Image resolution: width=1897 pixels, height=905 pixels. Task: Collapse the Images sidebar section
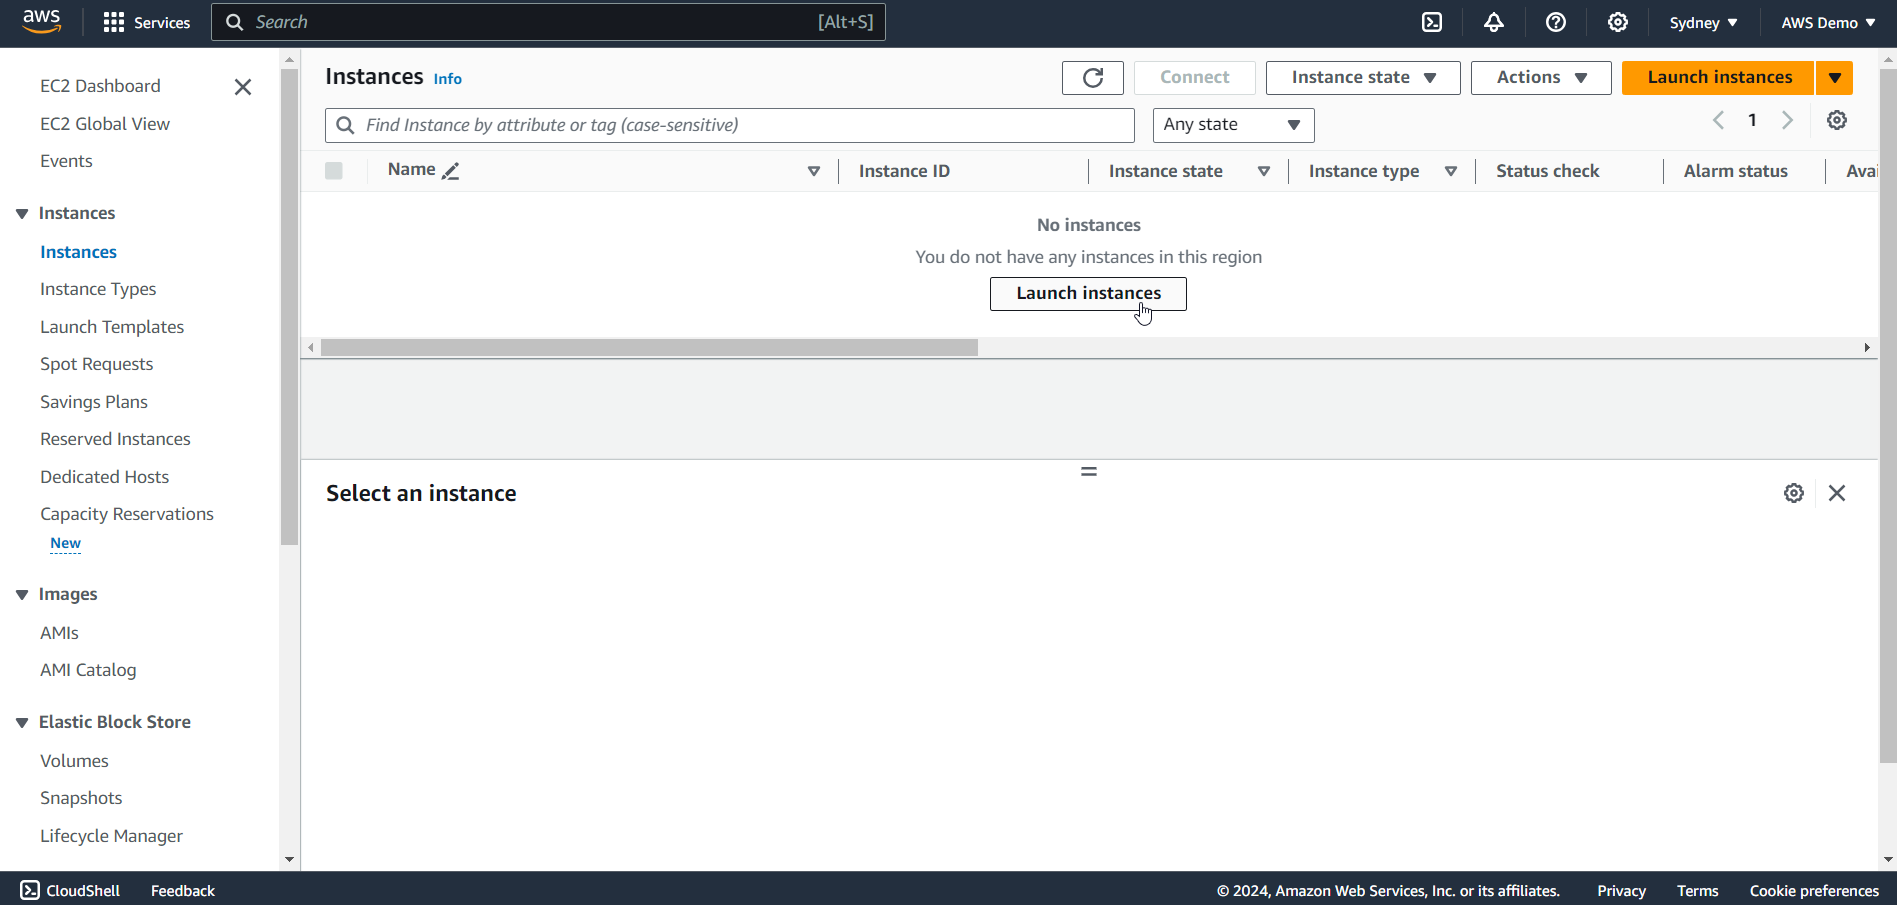pyautogui.click(x=22, y=594)
